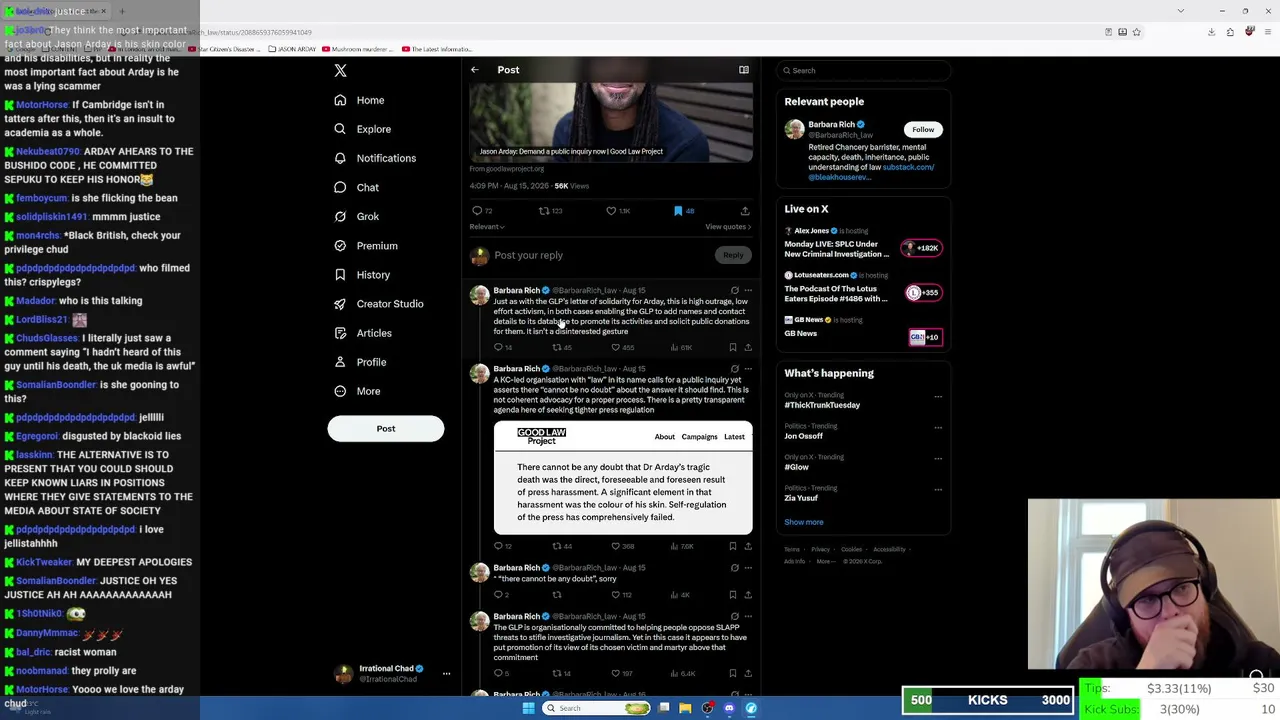
Task: Open Irrational Chad account menu
Action: click(392, 674)
